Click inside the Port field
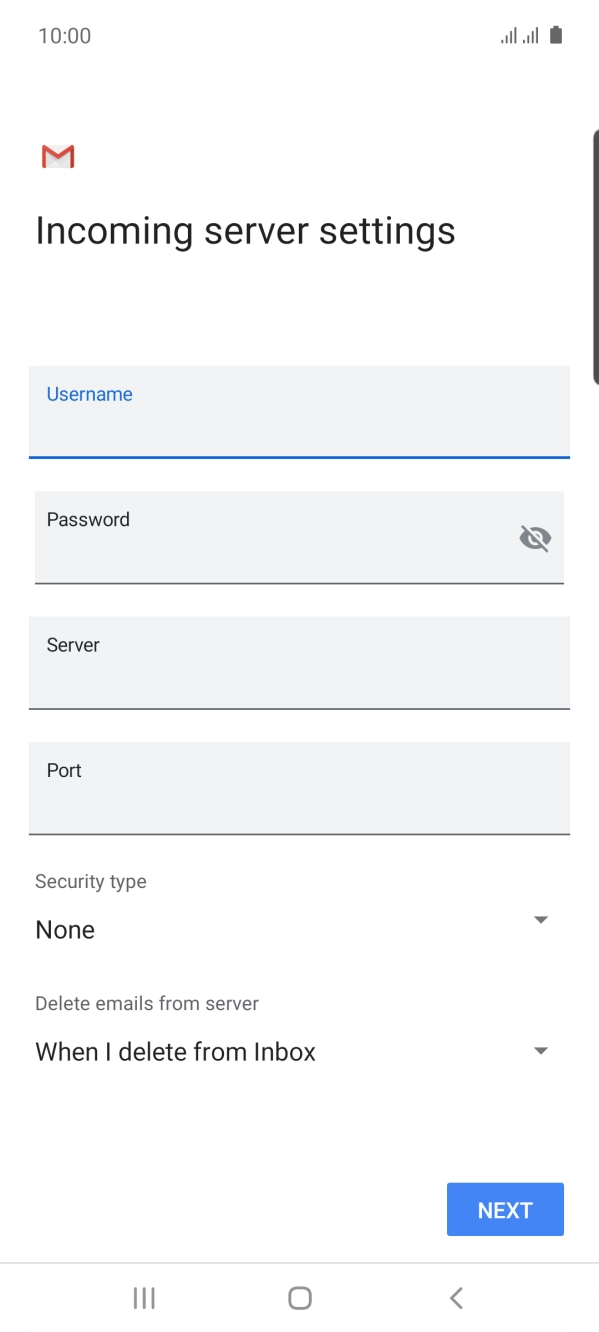 pos(299,789)
